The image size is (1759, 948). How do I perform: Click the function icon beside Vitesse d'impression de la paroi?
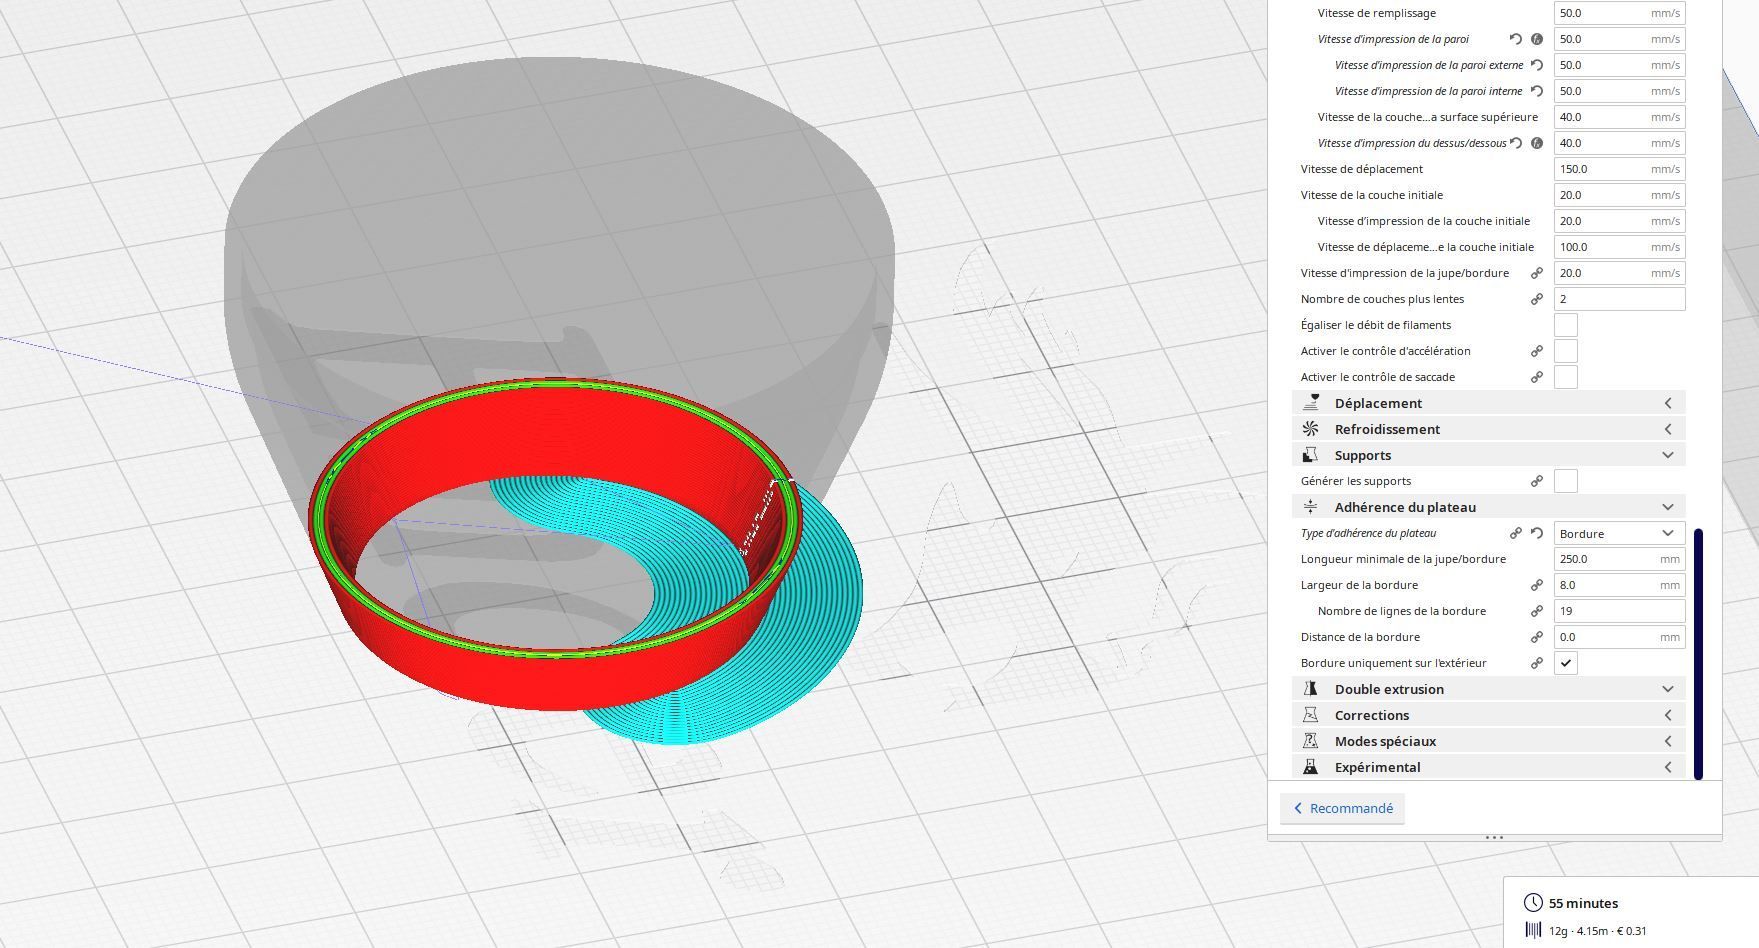1537,39
